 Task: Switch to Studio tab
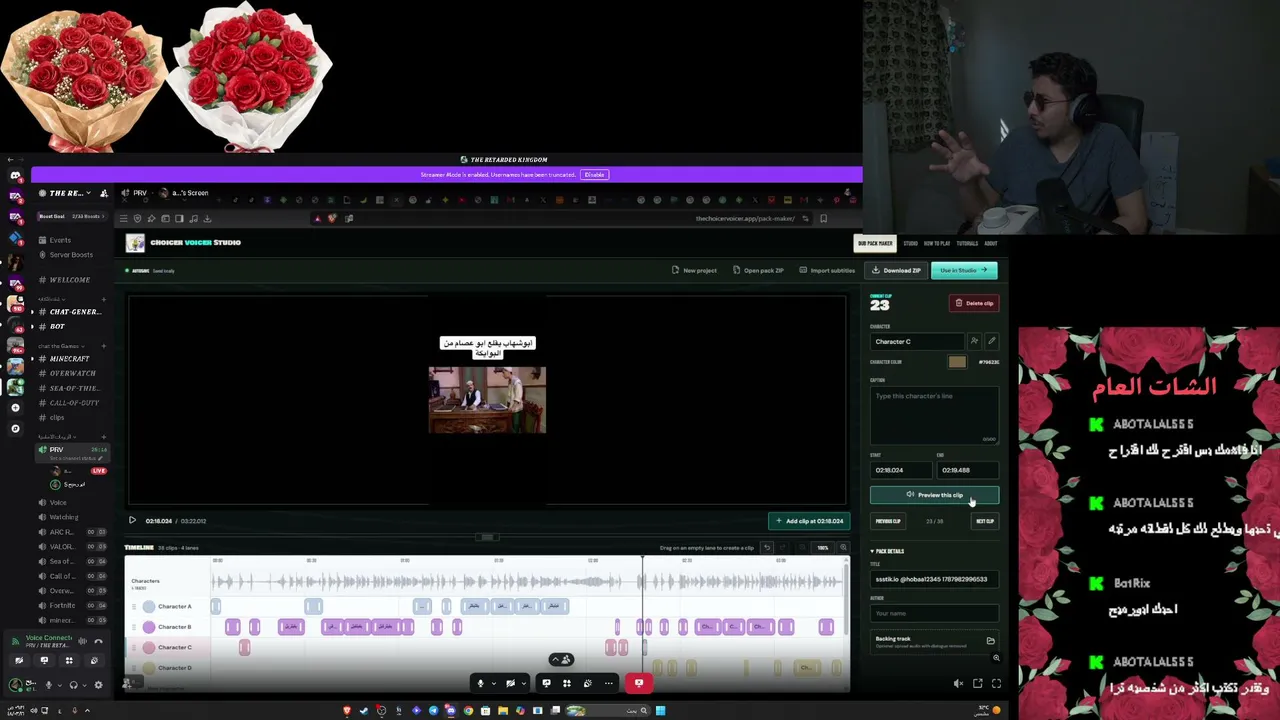point(911,243)
